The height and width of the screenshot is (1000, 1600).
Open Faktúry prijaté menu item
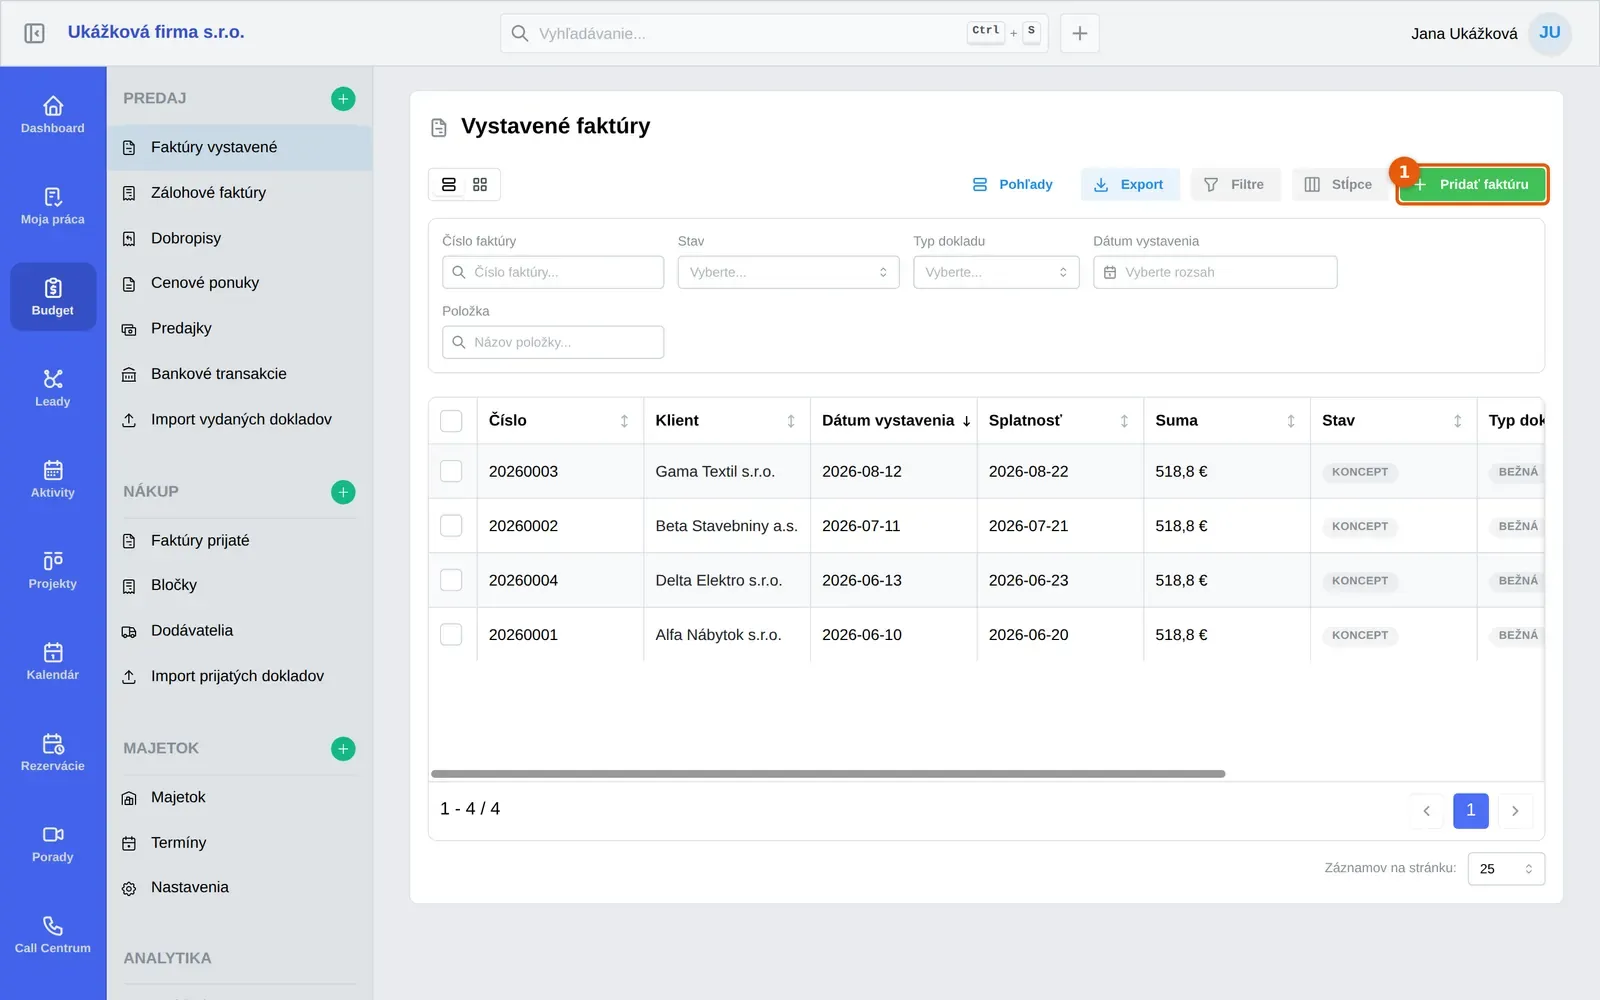(240, 541)
